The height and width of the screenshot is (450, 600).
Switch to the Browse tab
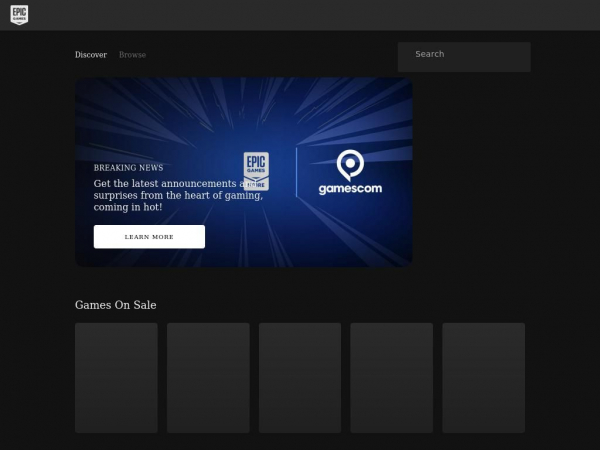(132, 55)
